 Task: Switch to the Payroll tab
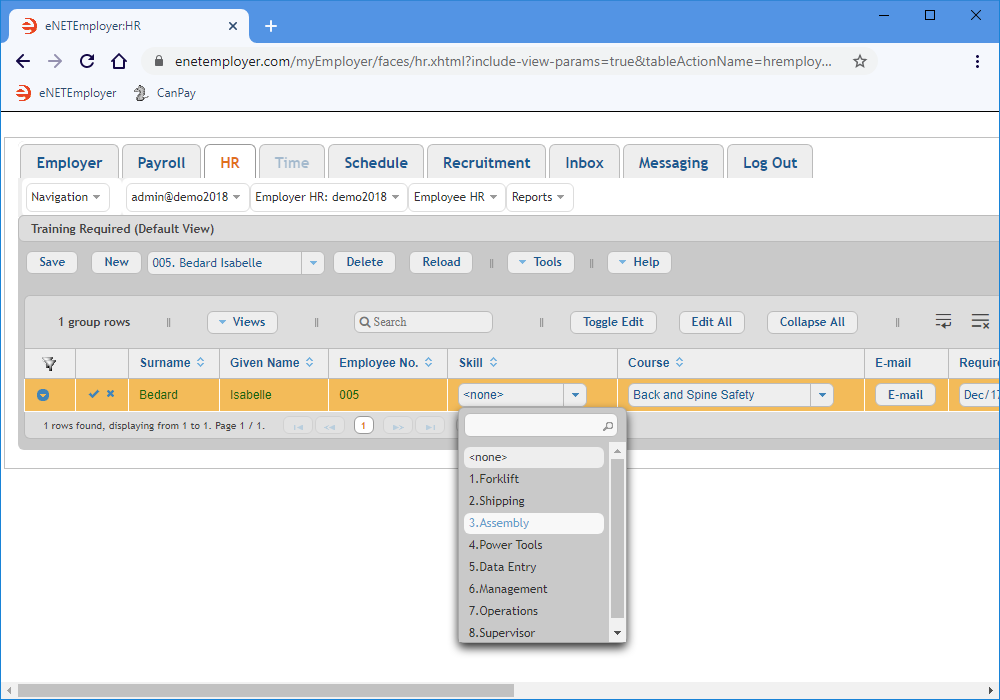(x=161, y=162)
